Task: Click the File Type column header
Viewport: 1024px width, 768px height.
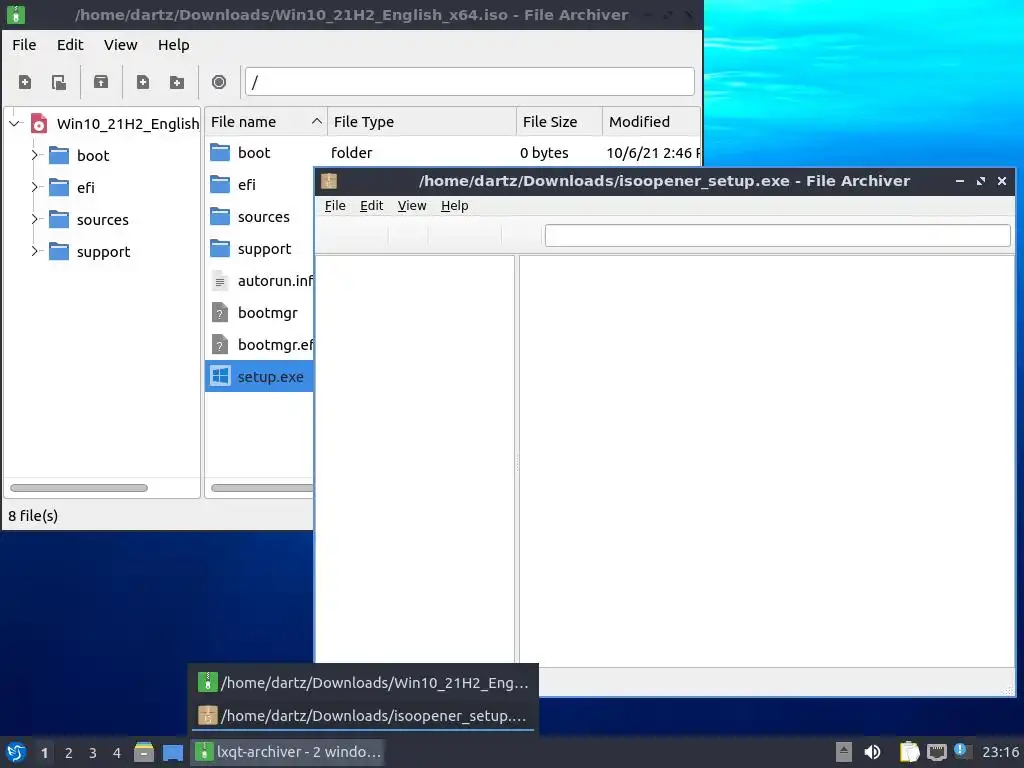Action: [x=422, y=121]
